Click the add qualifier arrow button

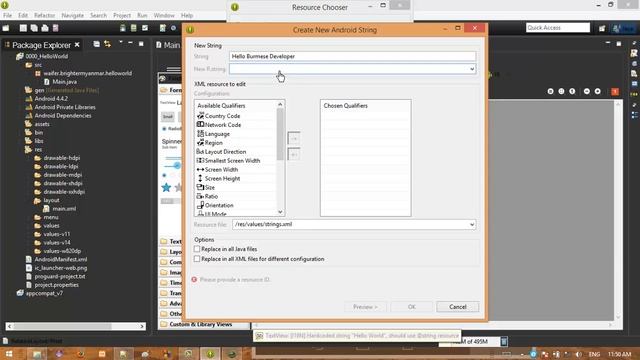(294, 138)
